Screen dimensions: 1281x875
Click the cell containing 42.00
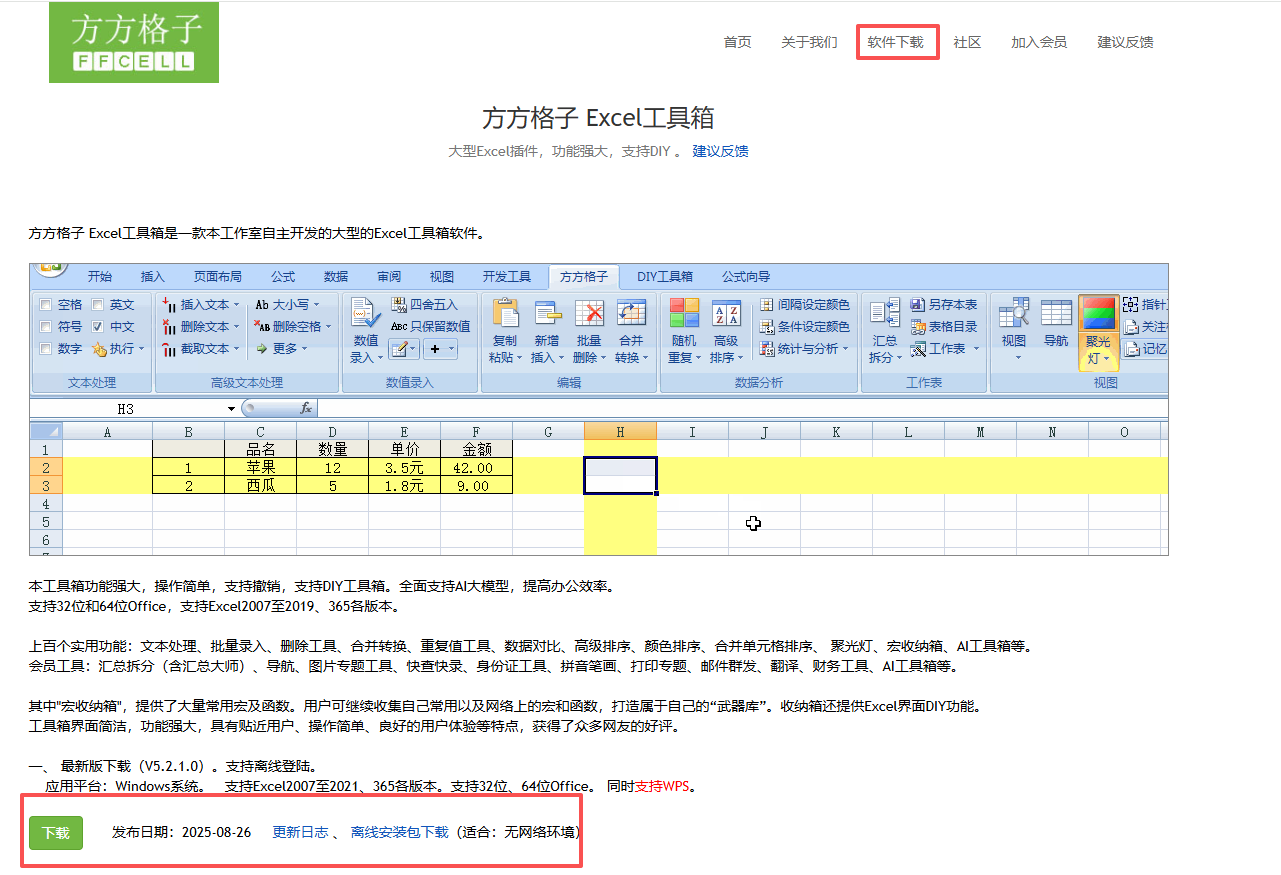(x=476, y=467)
